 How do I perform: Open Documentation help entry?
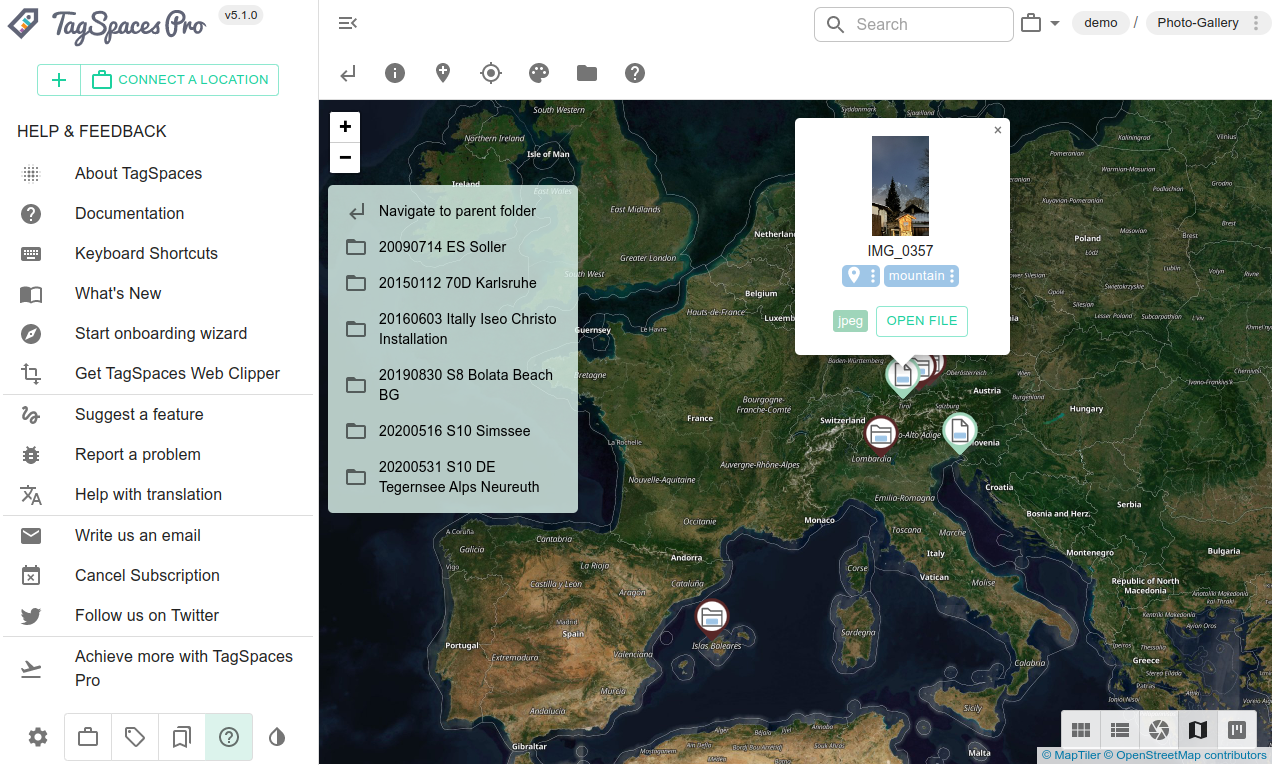(159, 214)
